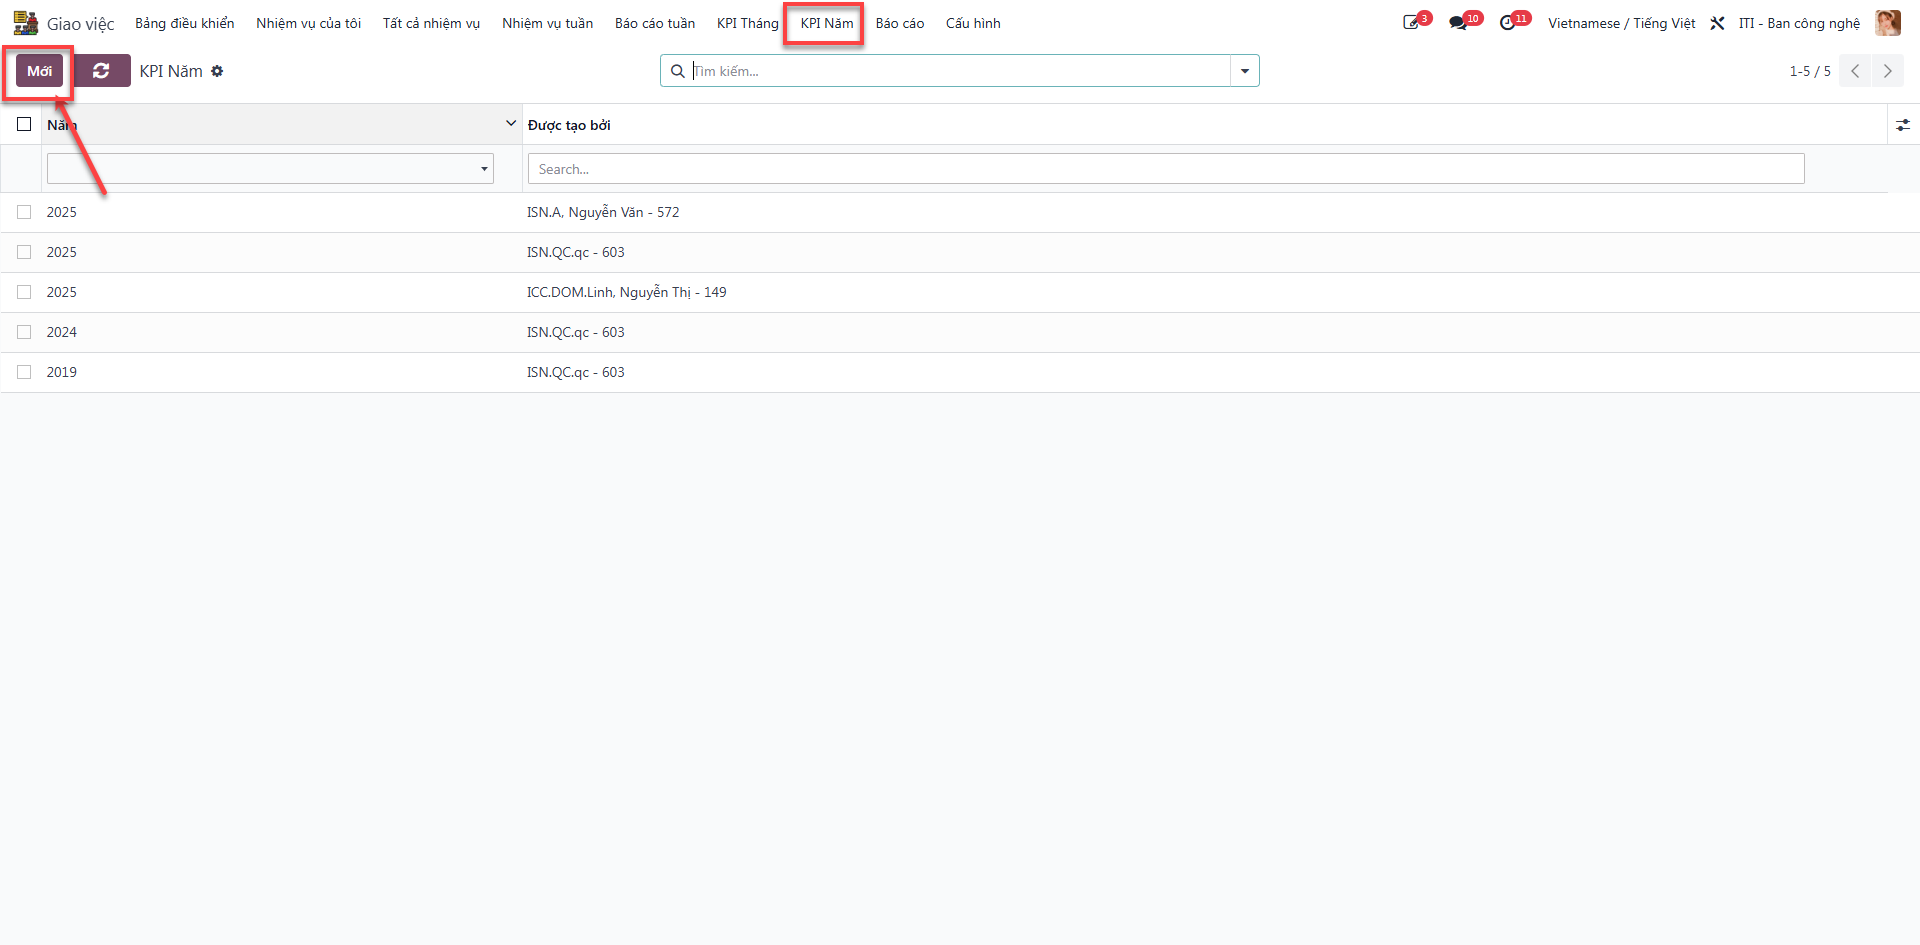Open the Giao việc app home icon
This screenshot has height=945, width=1920.
(x=25, y=23)
